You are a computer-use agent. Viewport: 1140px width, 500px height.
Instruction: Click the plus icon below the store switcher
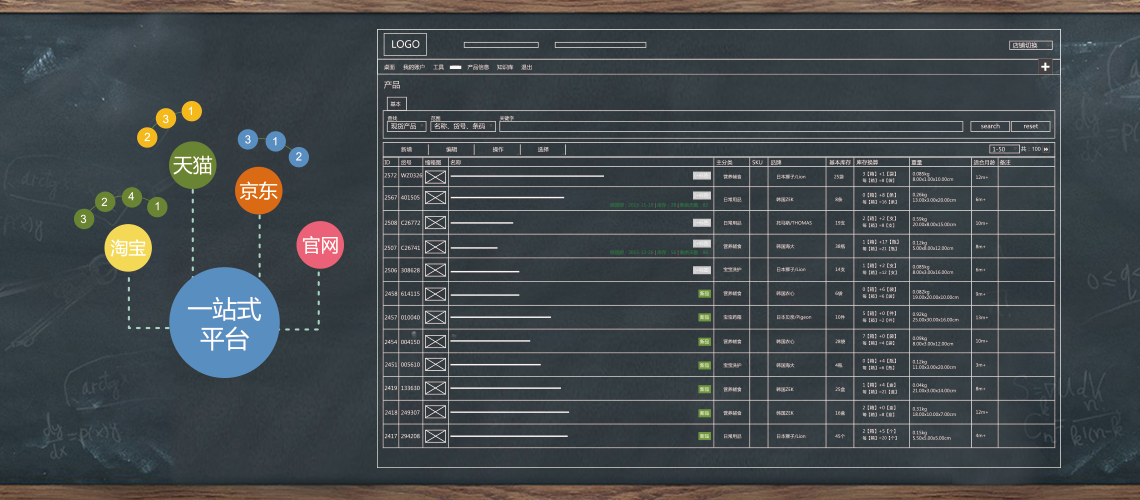(1045, 67)
